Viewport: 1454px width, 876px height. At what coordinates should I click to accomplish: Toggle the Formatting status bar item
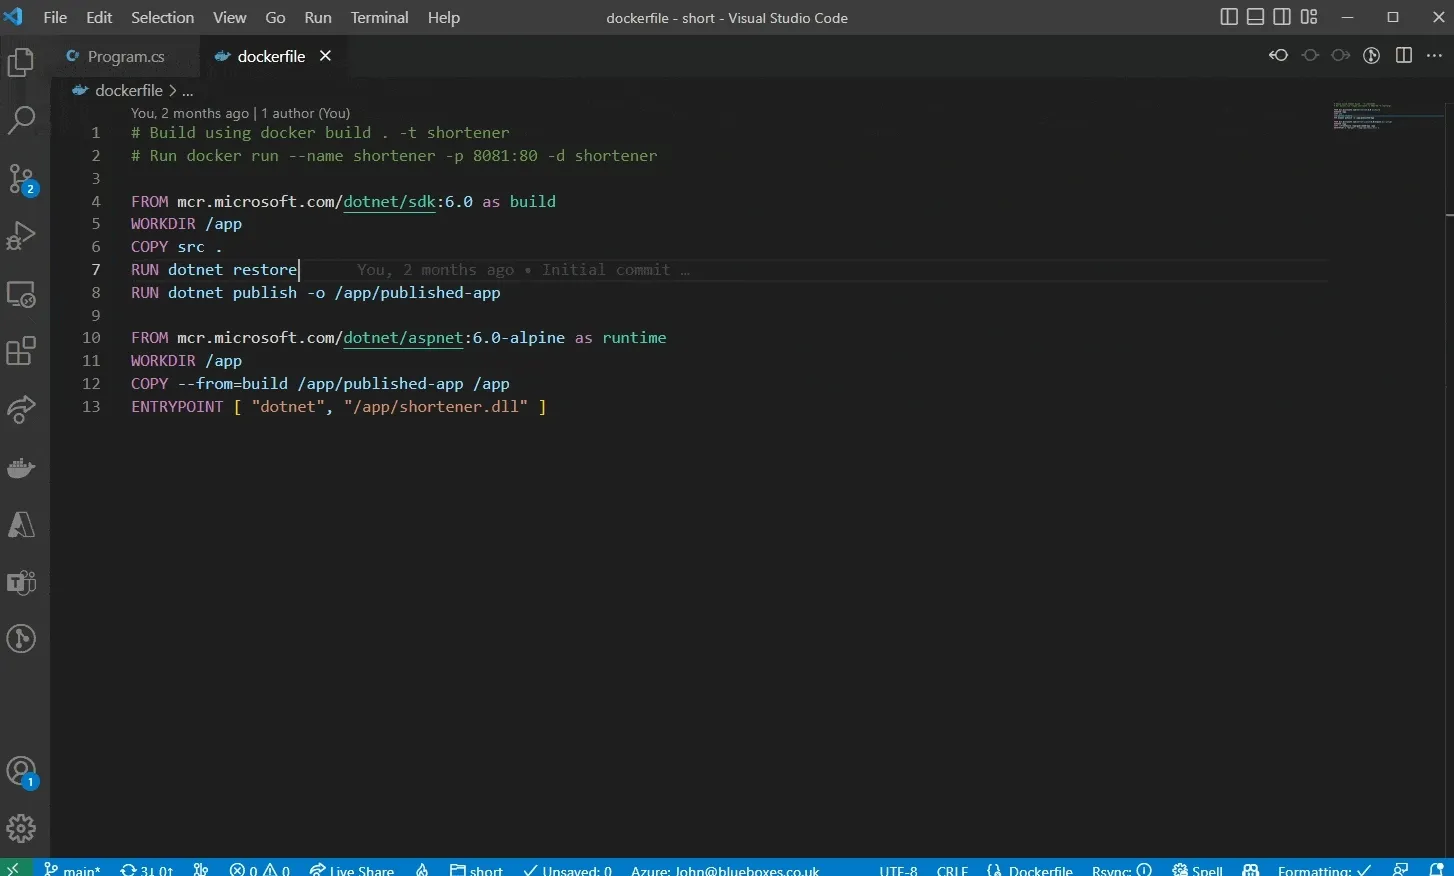(1324, 868)
